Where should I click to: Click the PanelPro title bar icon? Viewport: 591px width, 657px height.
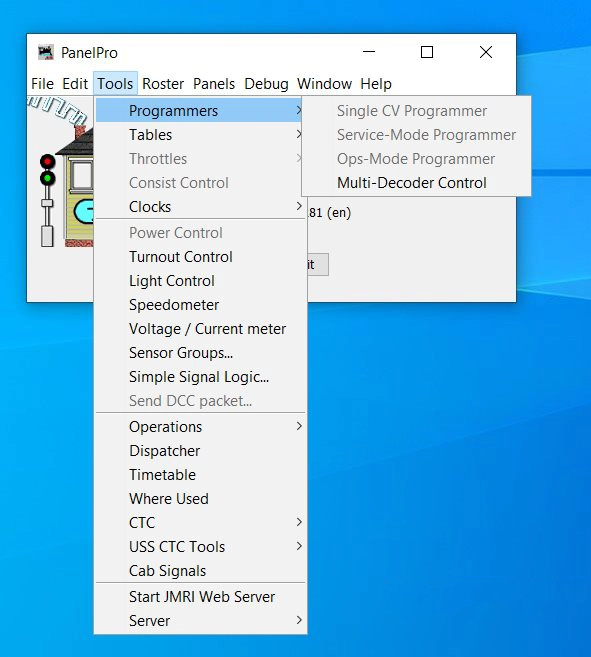click(46, 52)
